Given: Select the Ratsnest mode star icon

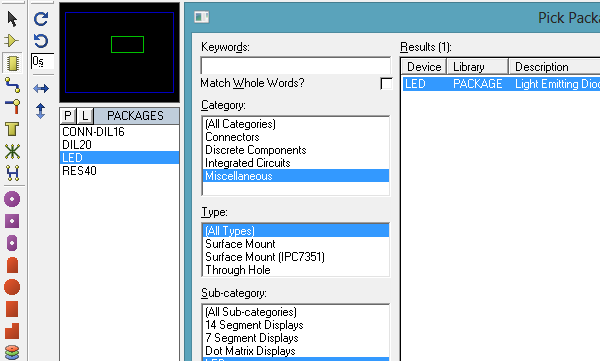Looking at the screenshot, I should (13, 152).
